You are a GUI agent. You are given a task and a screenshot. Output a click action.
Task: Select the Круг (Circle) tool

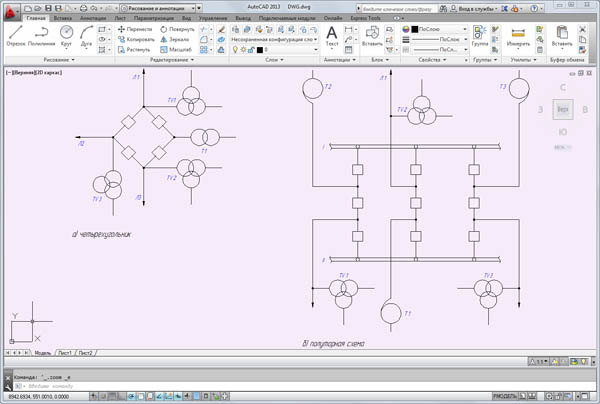[x=67, y=36]
